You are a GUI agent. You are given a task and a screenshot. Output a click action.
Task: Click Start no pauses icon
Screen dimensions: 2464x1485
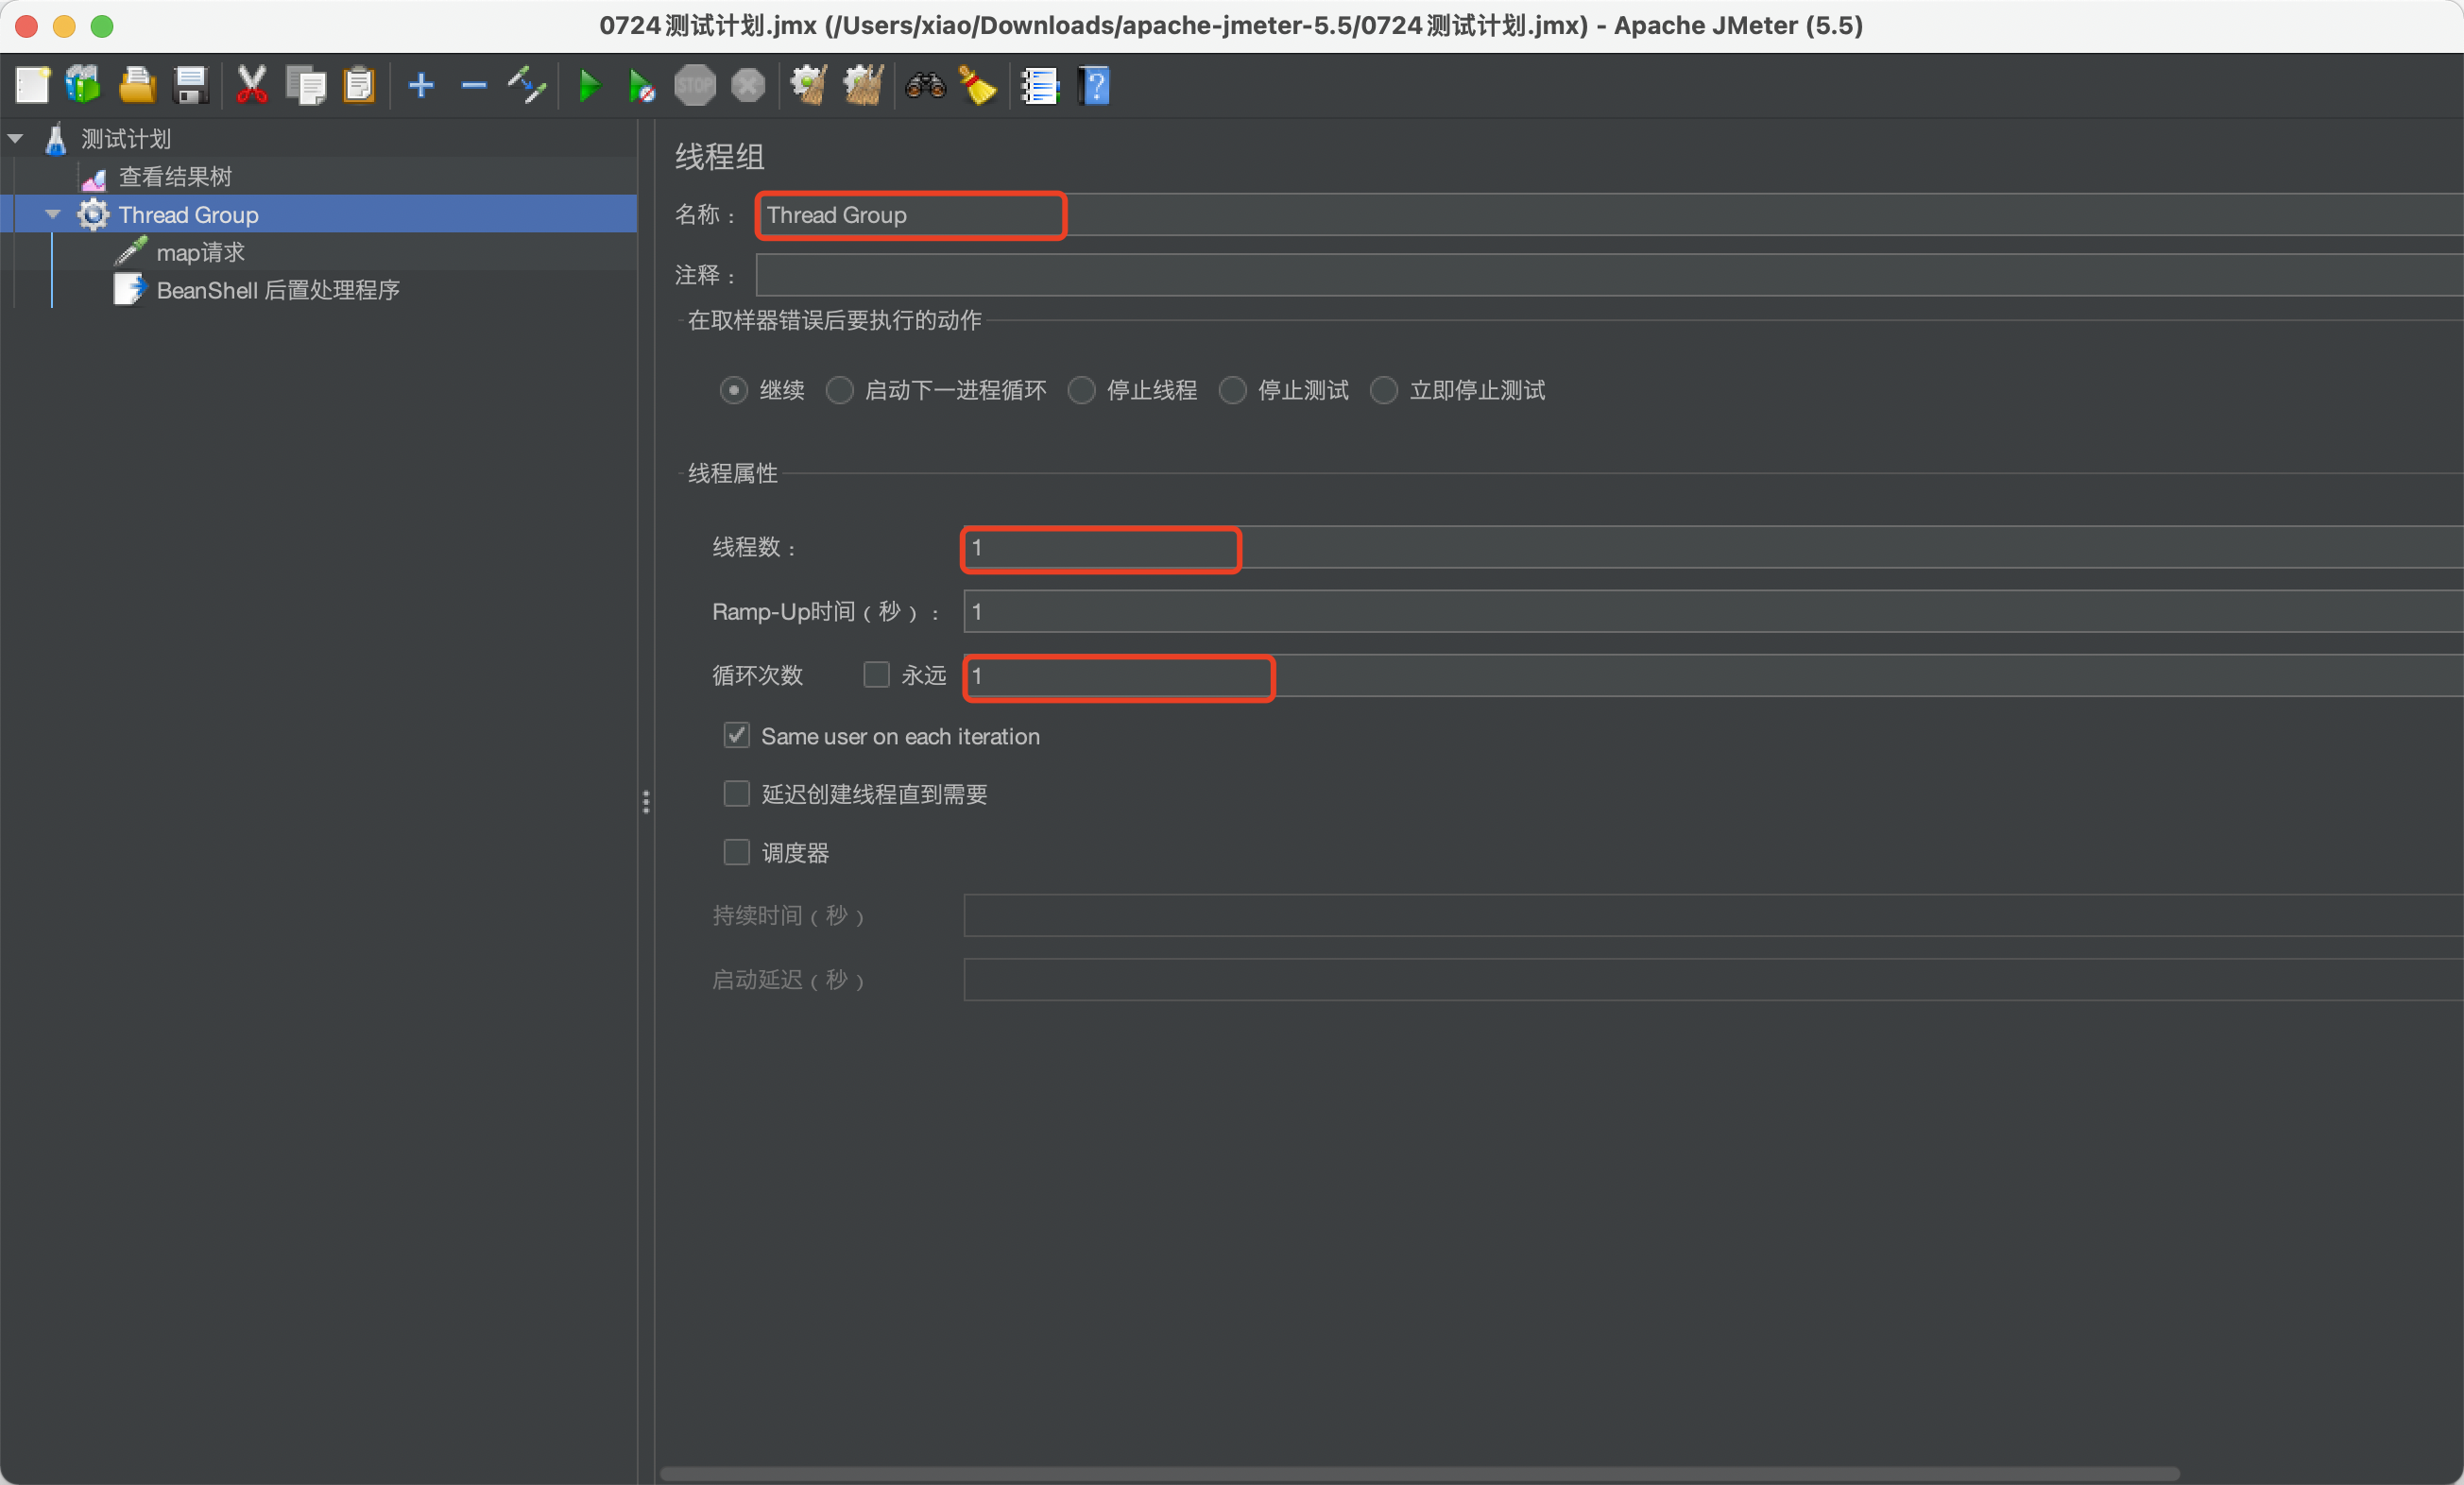click(x=641, y=86)
